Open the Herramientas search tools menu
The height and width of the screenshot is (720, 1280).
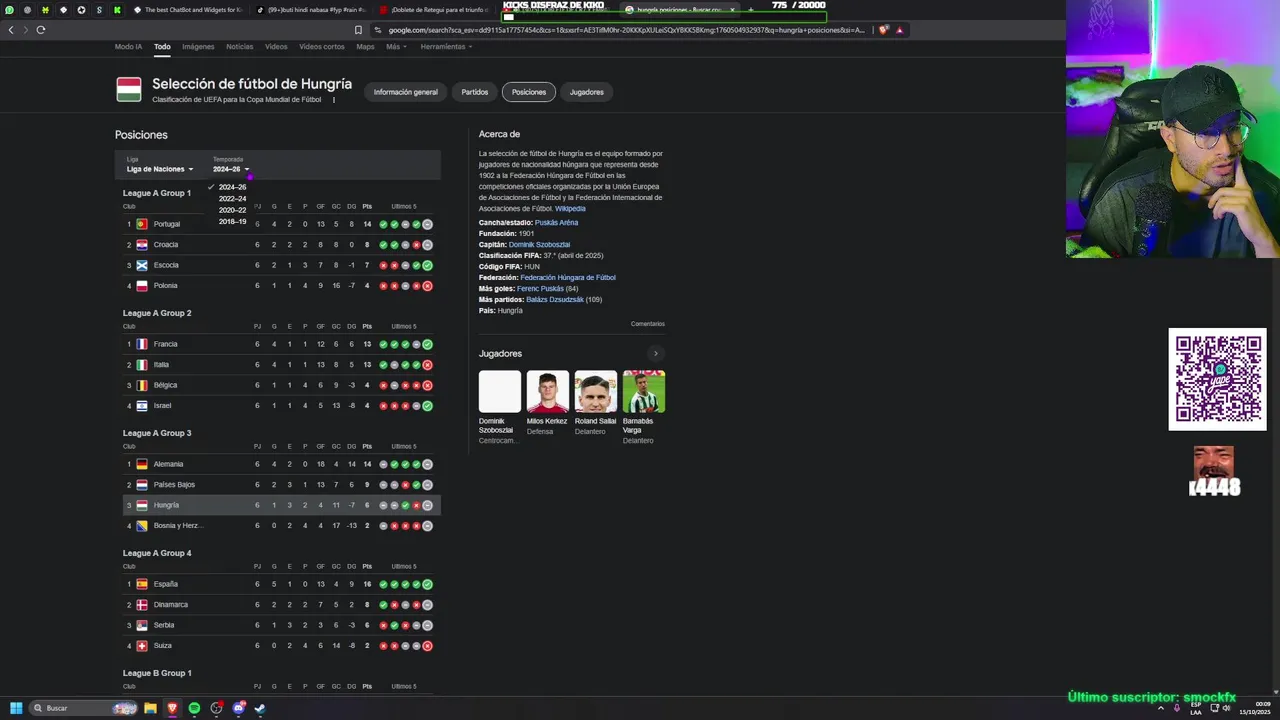point(446,47)
